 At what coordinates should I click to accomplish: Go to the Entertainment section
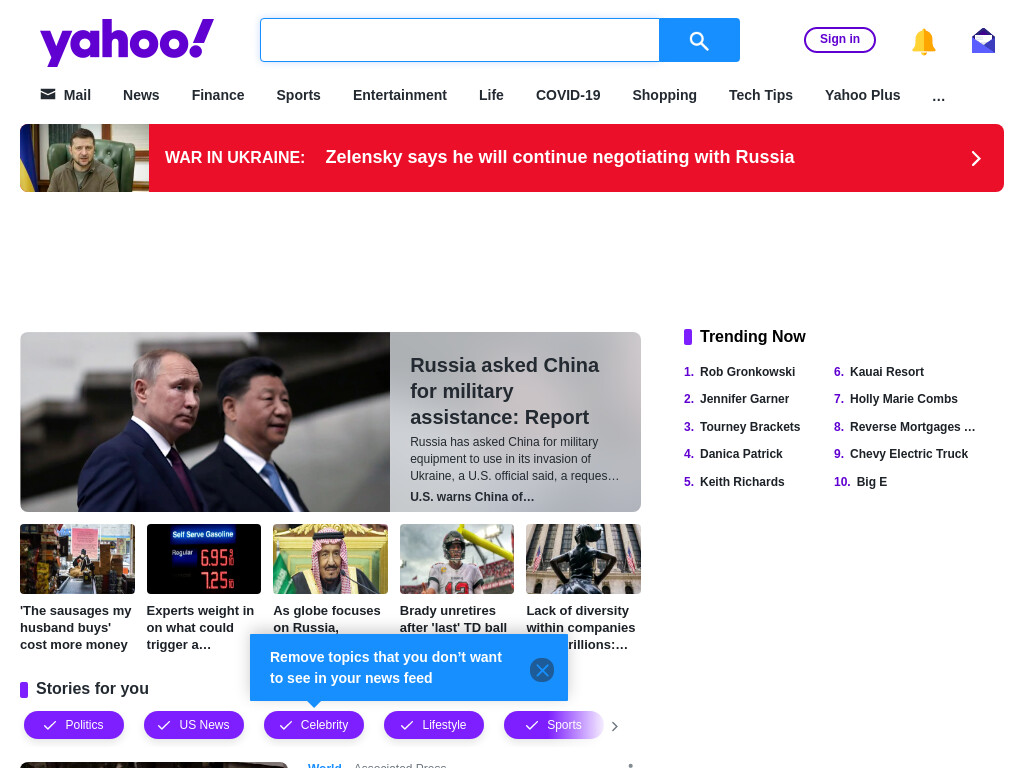(x=400, y=95)
